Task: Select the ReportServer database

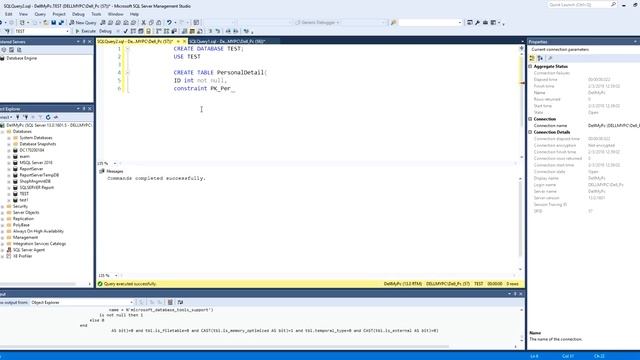Action: click(x=31, y=169)
